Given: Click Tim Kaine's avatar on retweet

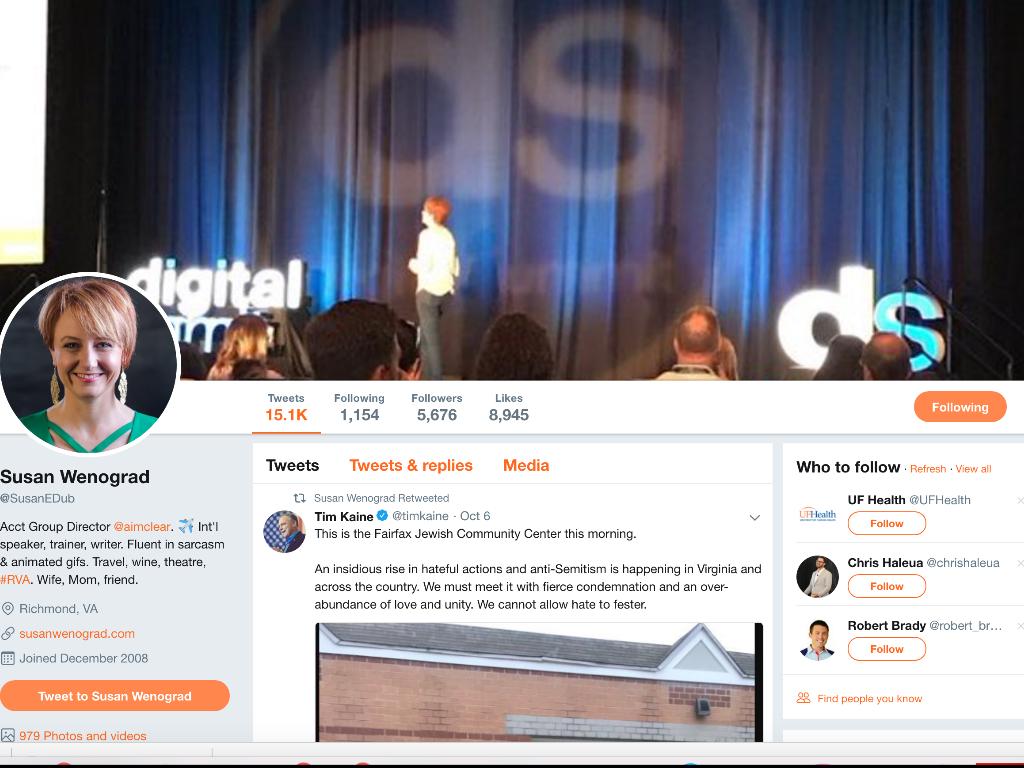Looking at the screenshot, I should [x=284, y=531].
